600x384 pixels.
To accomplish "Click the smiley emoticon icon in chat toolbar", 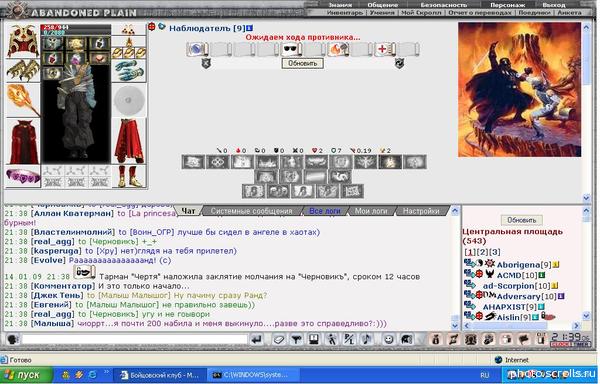I will [x=388, y=339].
